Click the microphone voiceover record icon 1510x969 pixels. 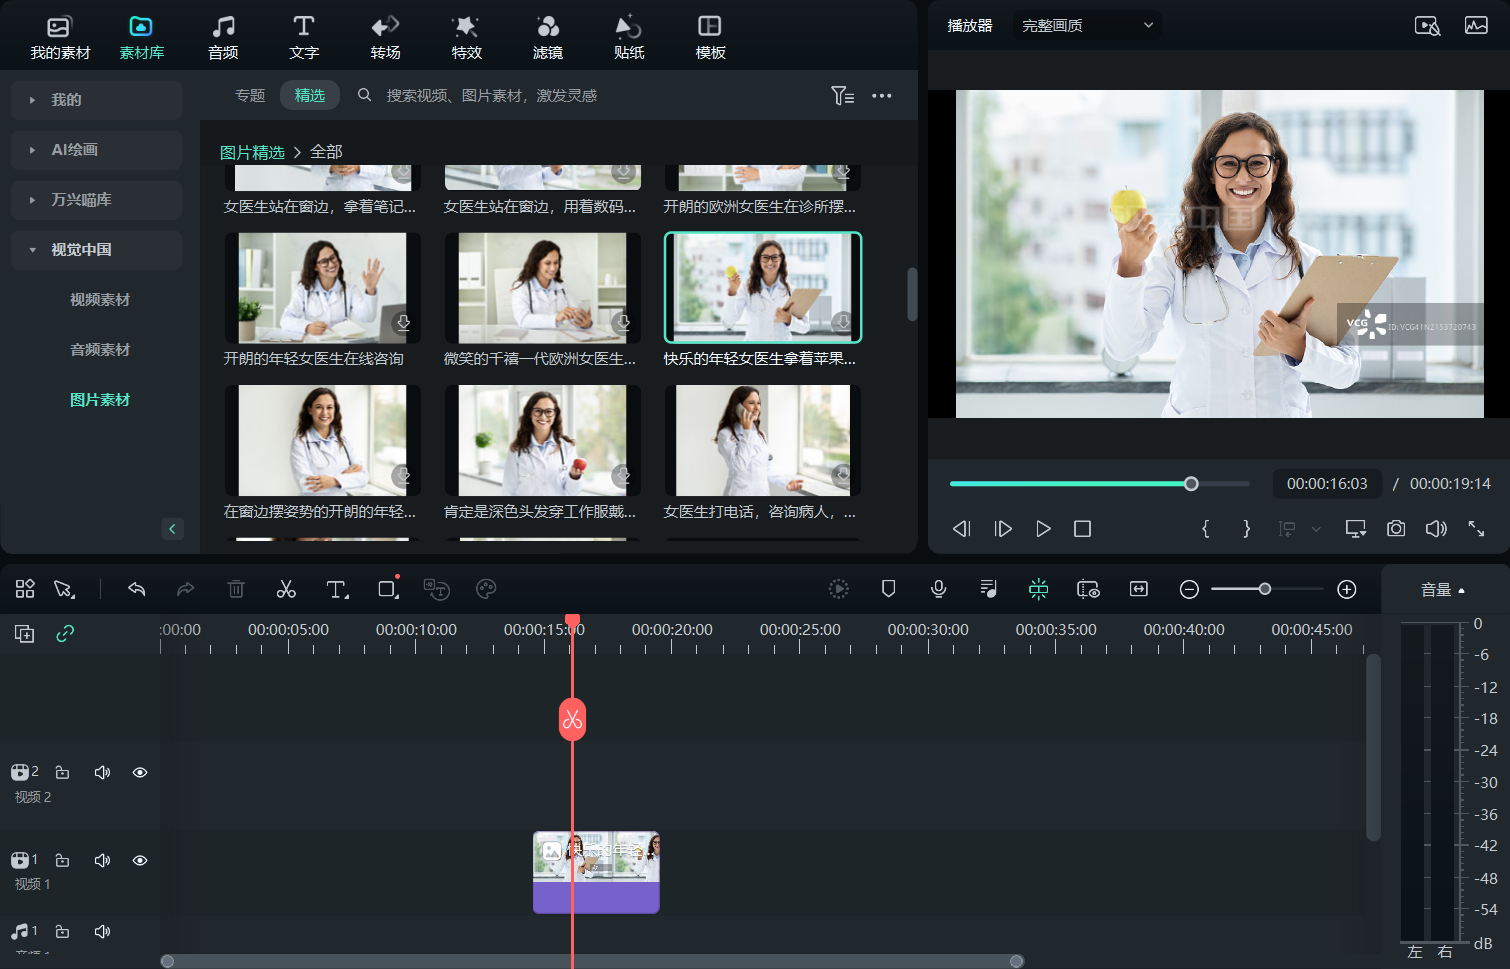(938, 589)
